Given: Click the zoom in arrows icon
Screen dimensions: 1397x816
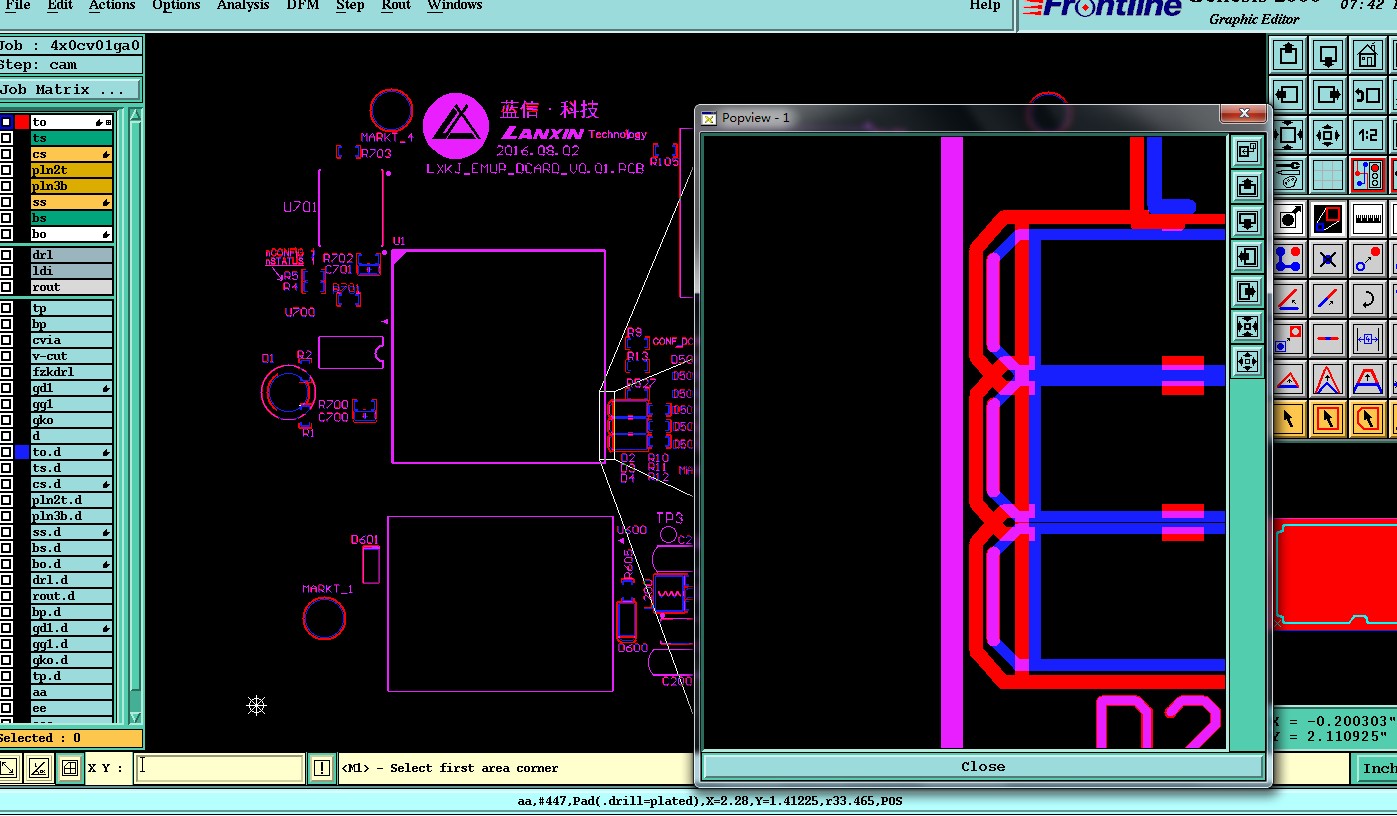Looking at the screenshot, I should point(1289,134).
